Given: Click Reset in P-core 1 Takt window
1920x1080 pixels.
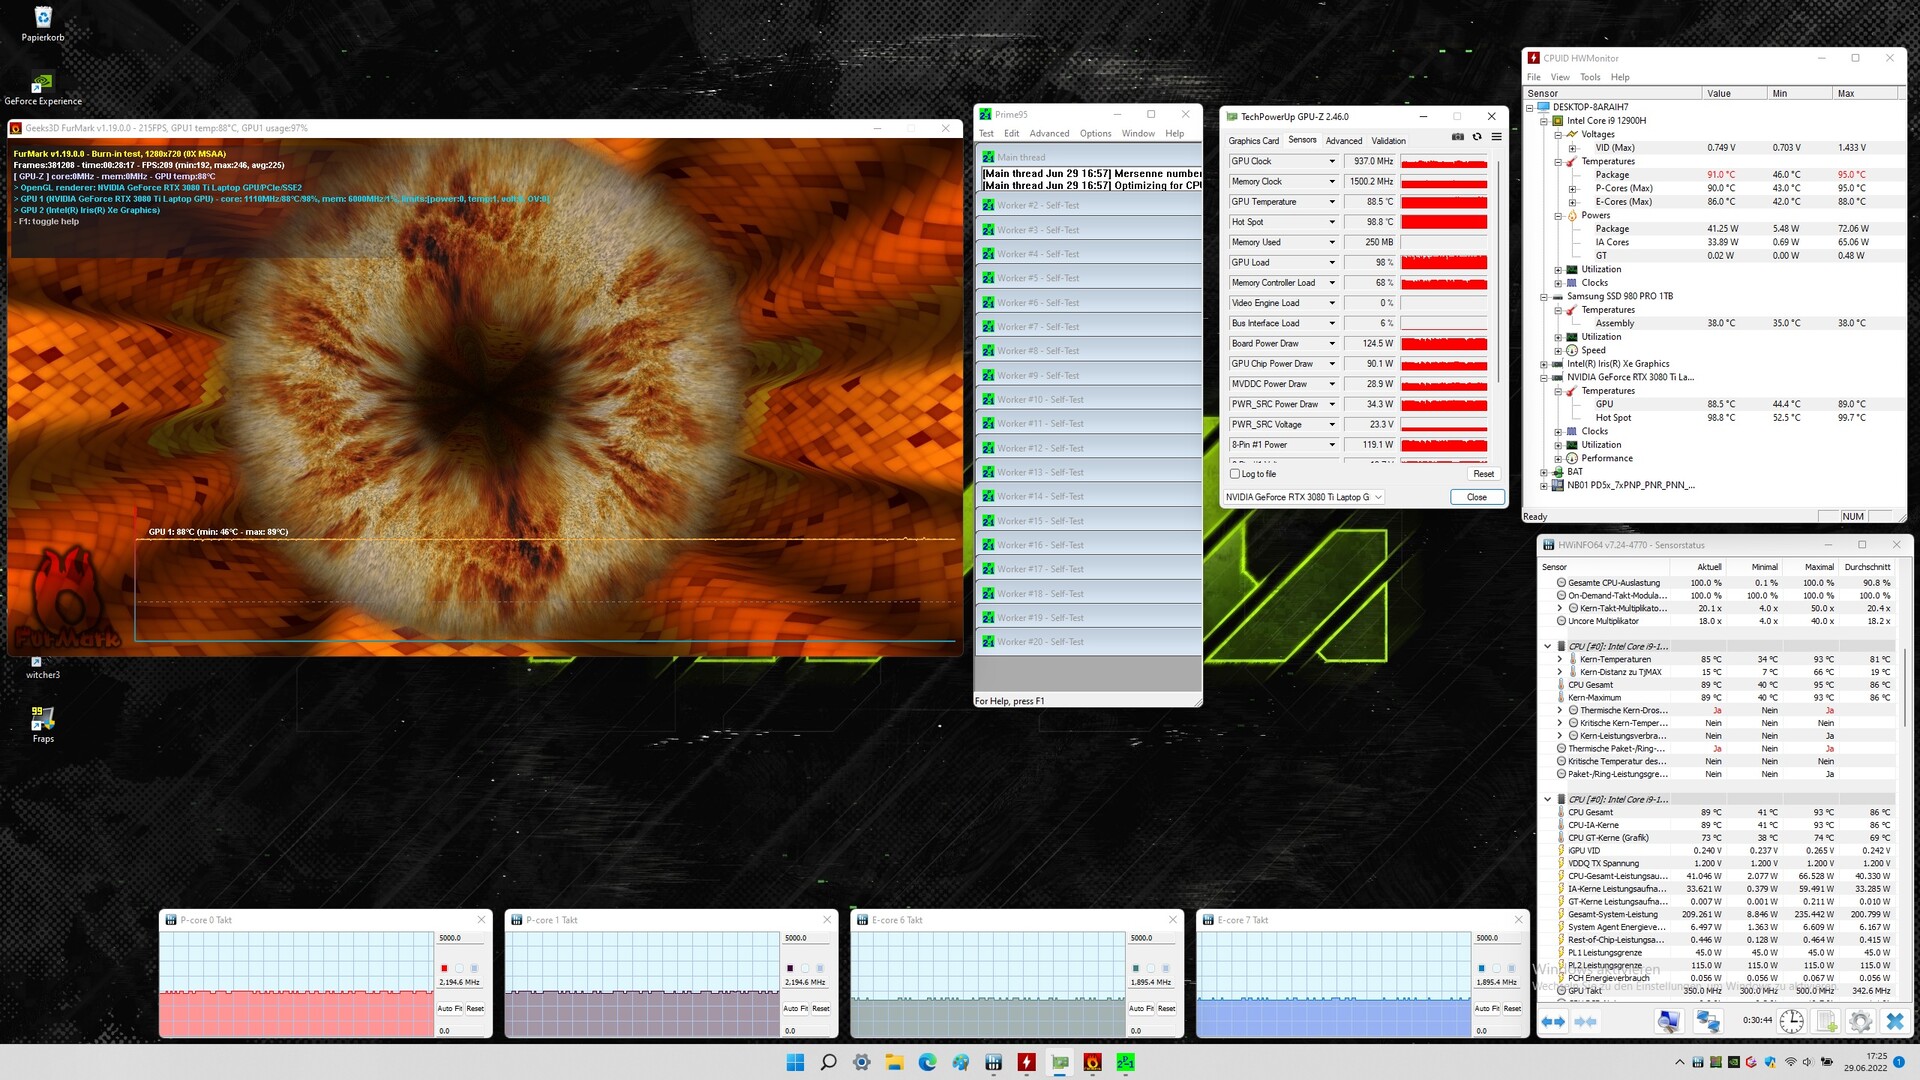Looking at the screenshot, I should point(820,1008).
